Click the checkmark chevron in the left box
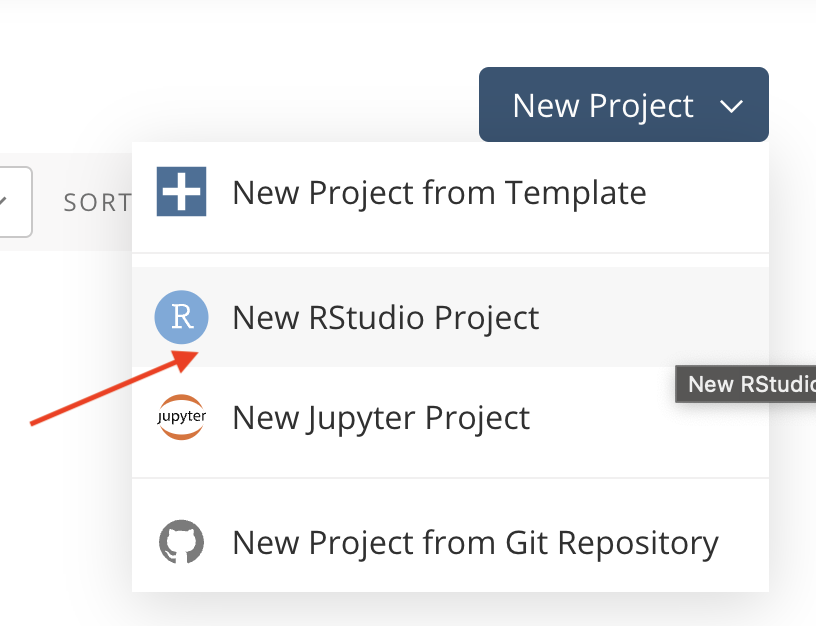Image resolution: width=816 pixels, height=626 pixels. pyautogui.click(x=3, y=200)
